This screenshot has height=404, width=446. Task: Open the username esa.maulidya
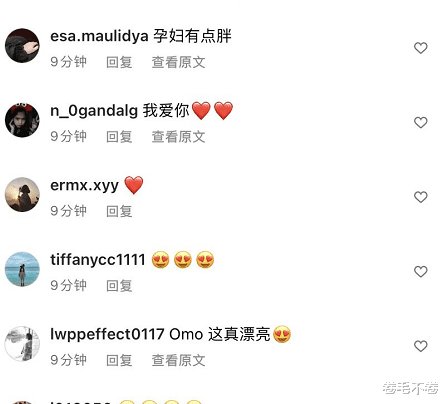pyautogui.click(x=99, y=36)
